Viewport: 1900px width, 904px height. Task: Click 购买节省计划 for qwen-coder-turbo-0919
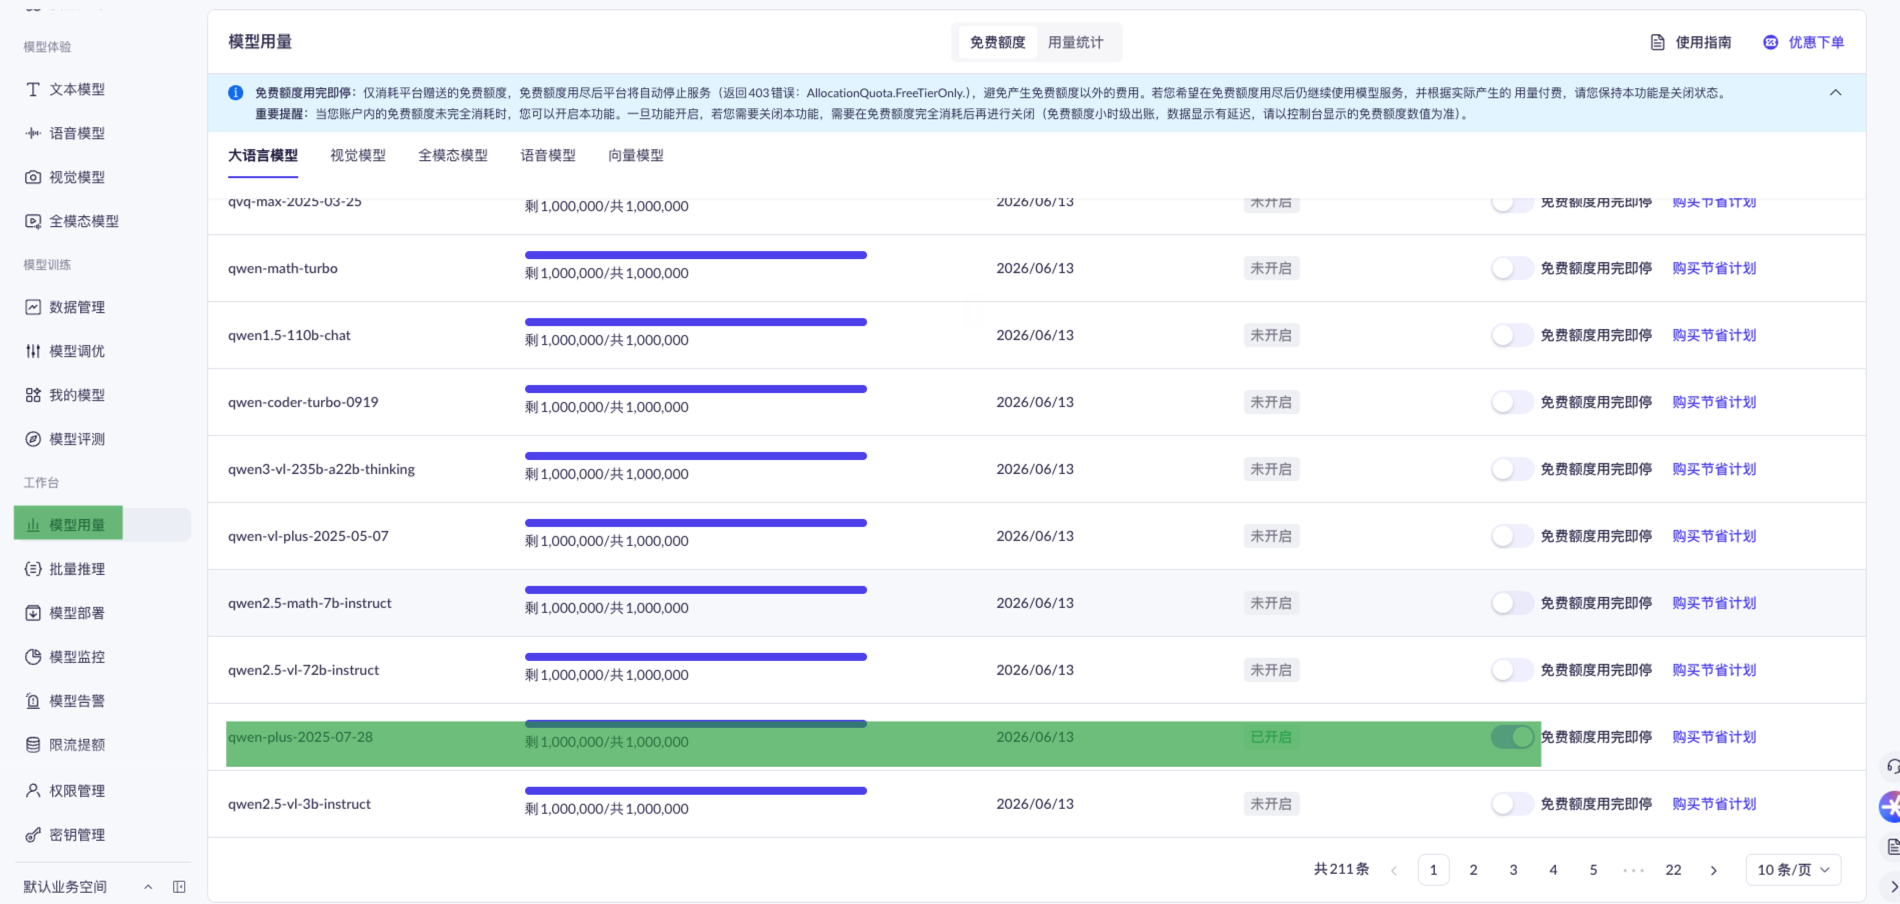[1712, 402]
